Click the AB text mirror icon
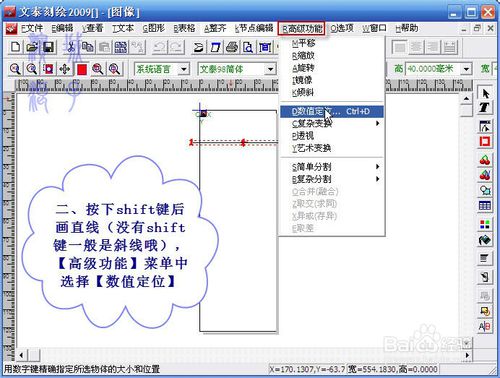 485,326
